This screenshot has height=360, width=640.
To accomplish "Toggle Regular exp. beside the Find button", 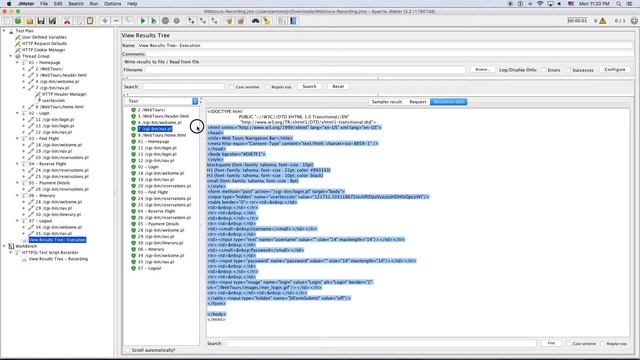I will (x=602, y=344).
